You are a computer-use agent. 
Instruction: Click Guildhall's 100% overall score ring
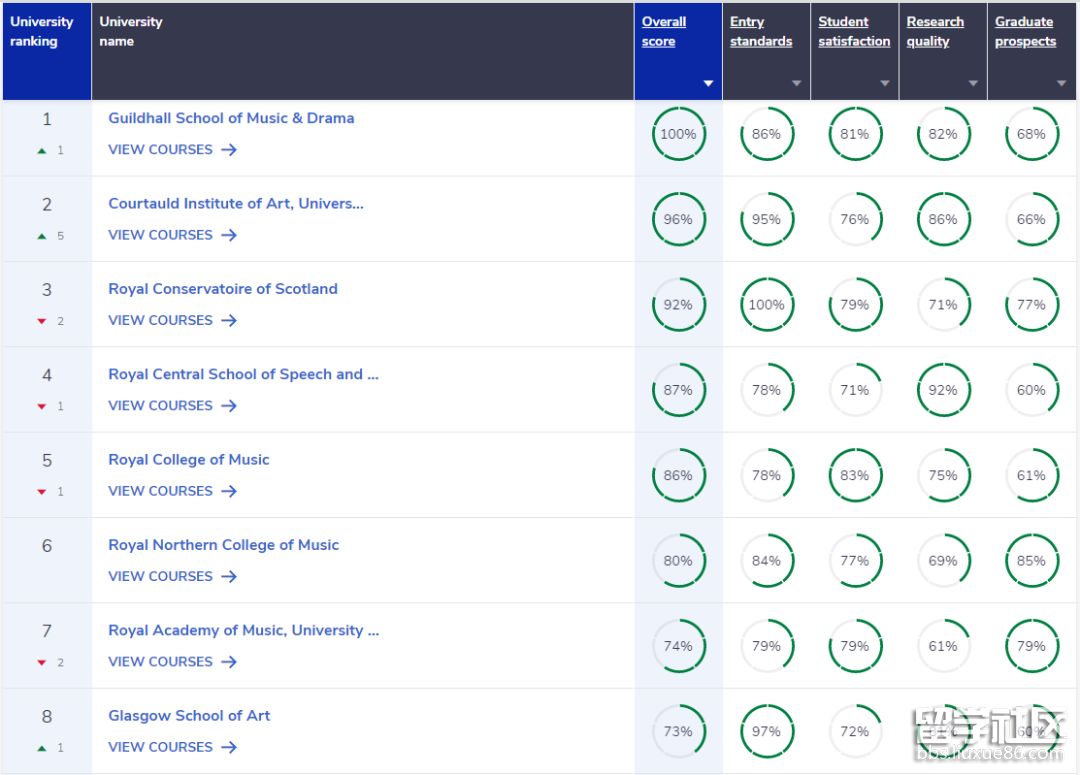[x=678, y=134]
